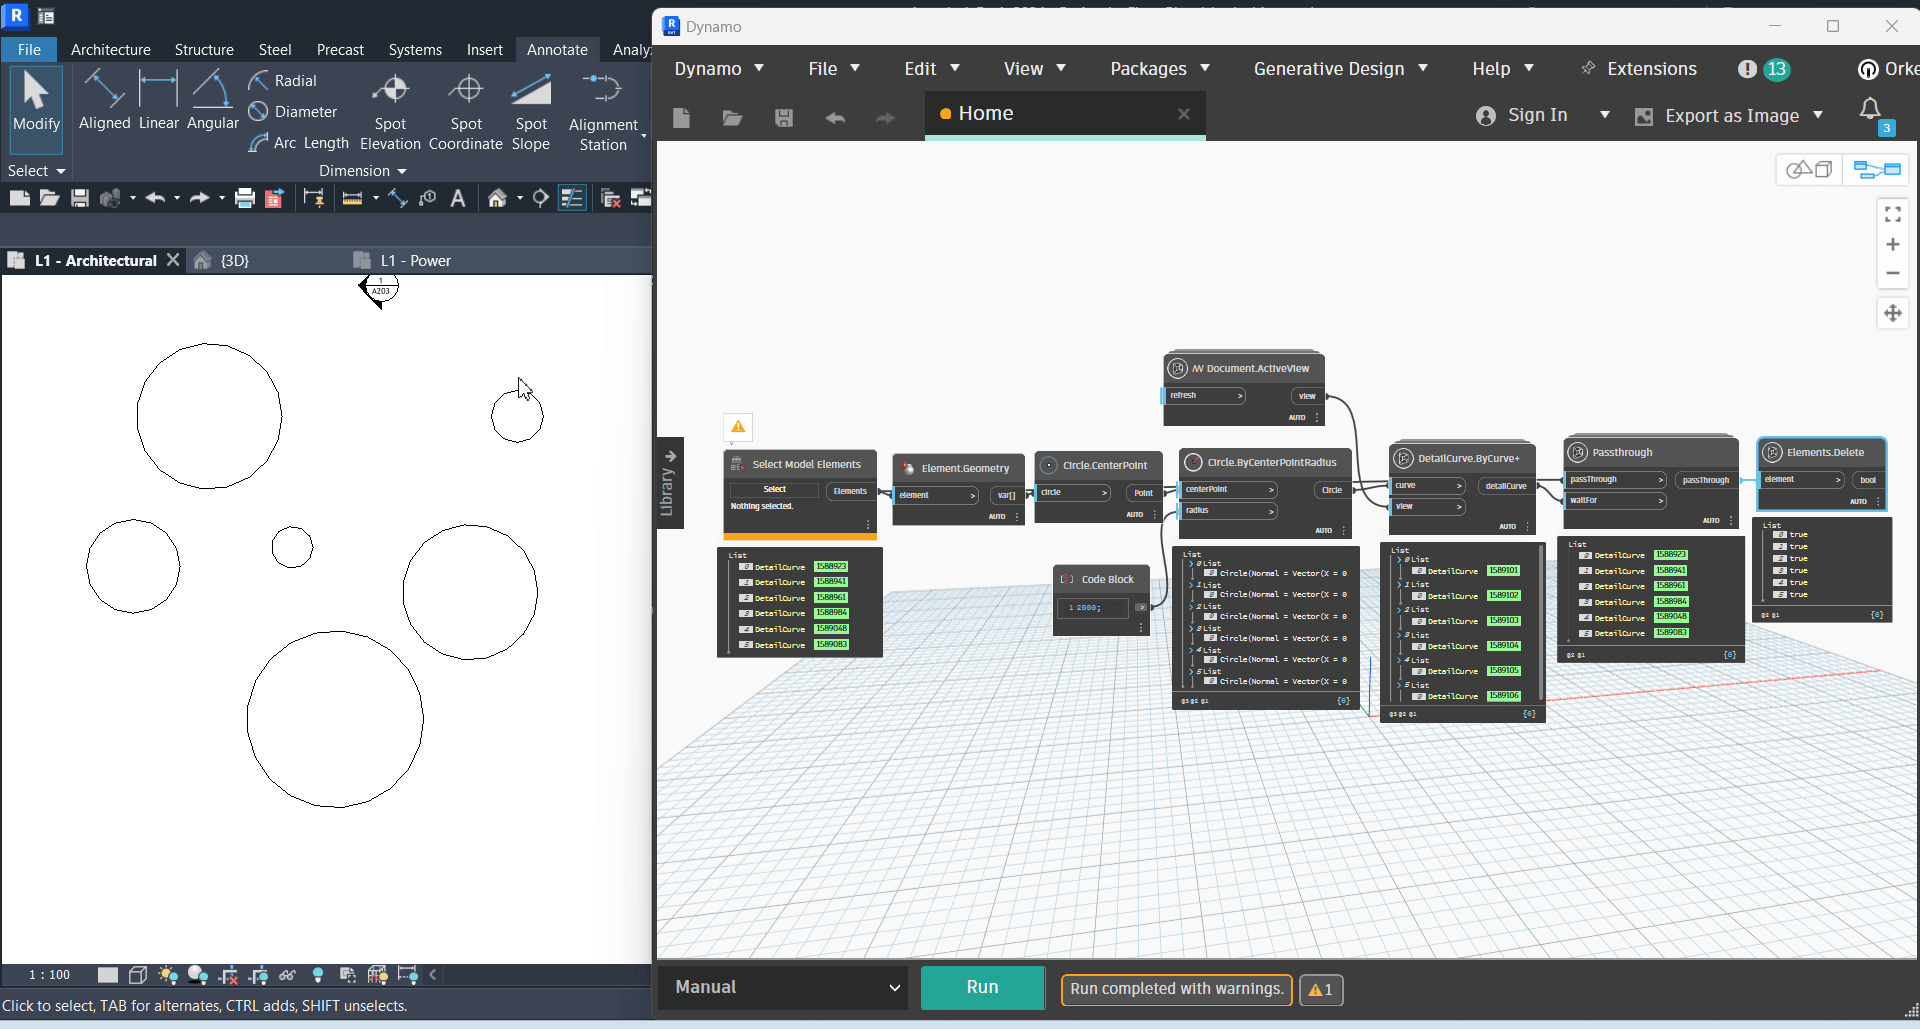Toggle Crop View in Revit view control bar
This screenshot has height=1029, width=1920.
228,975
